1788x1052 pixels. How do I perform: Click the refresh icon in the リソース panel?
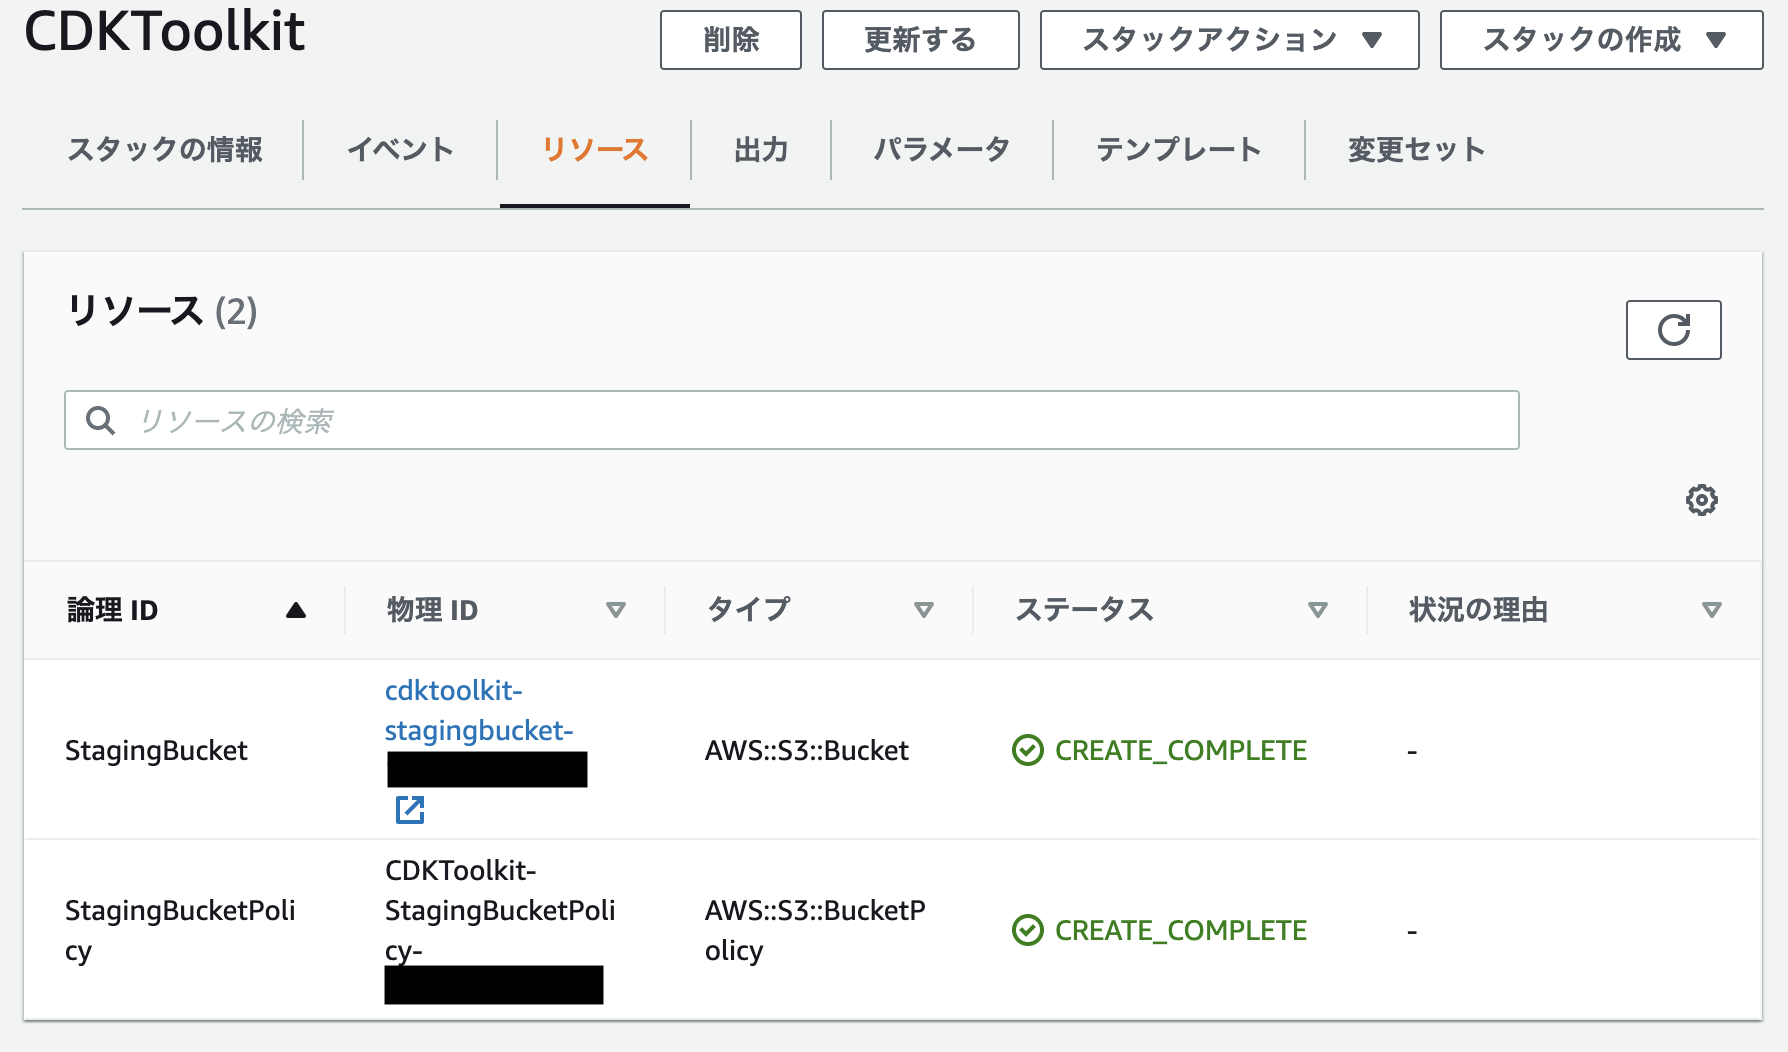click(x=1673, y=329)
